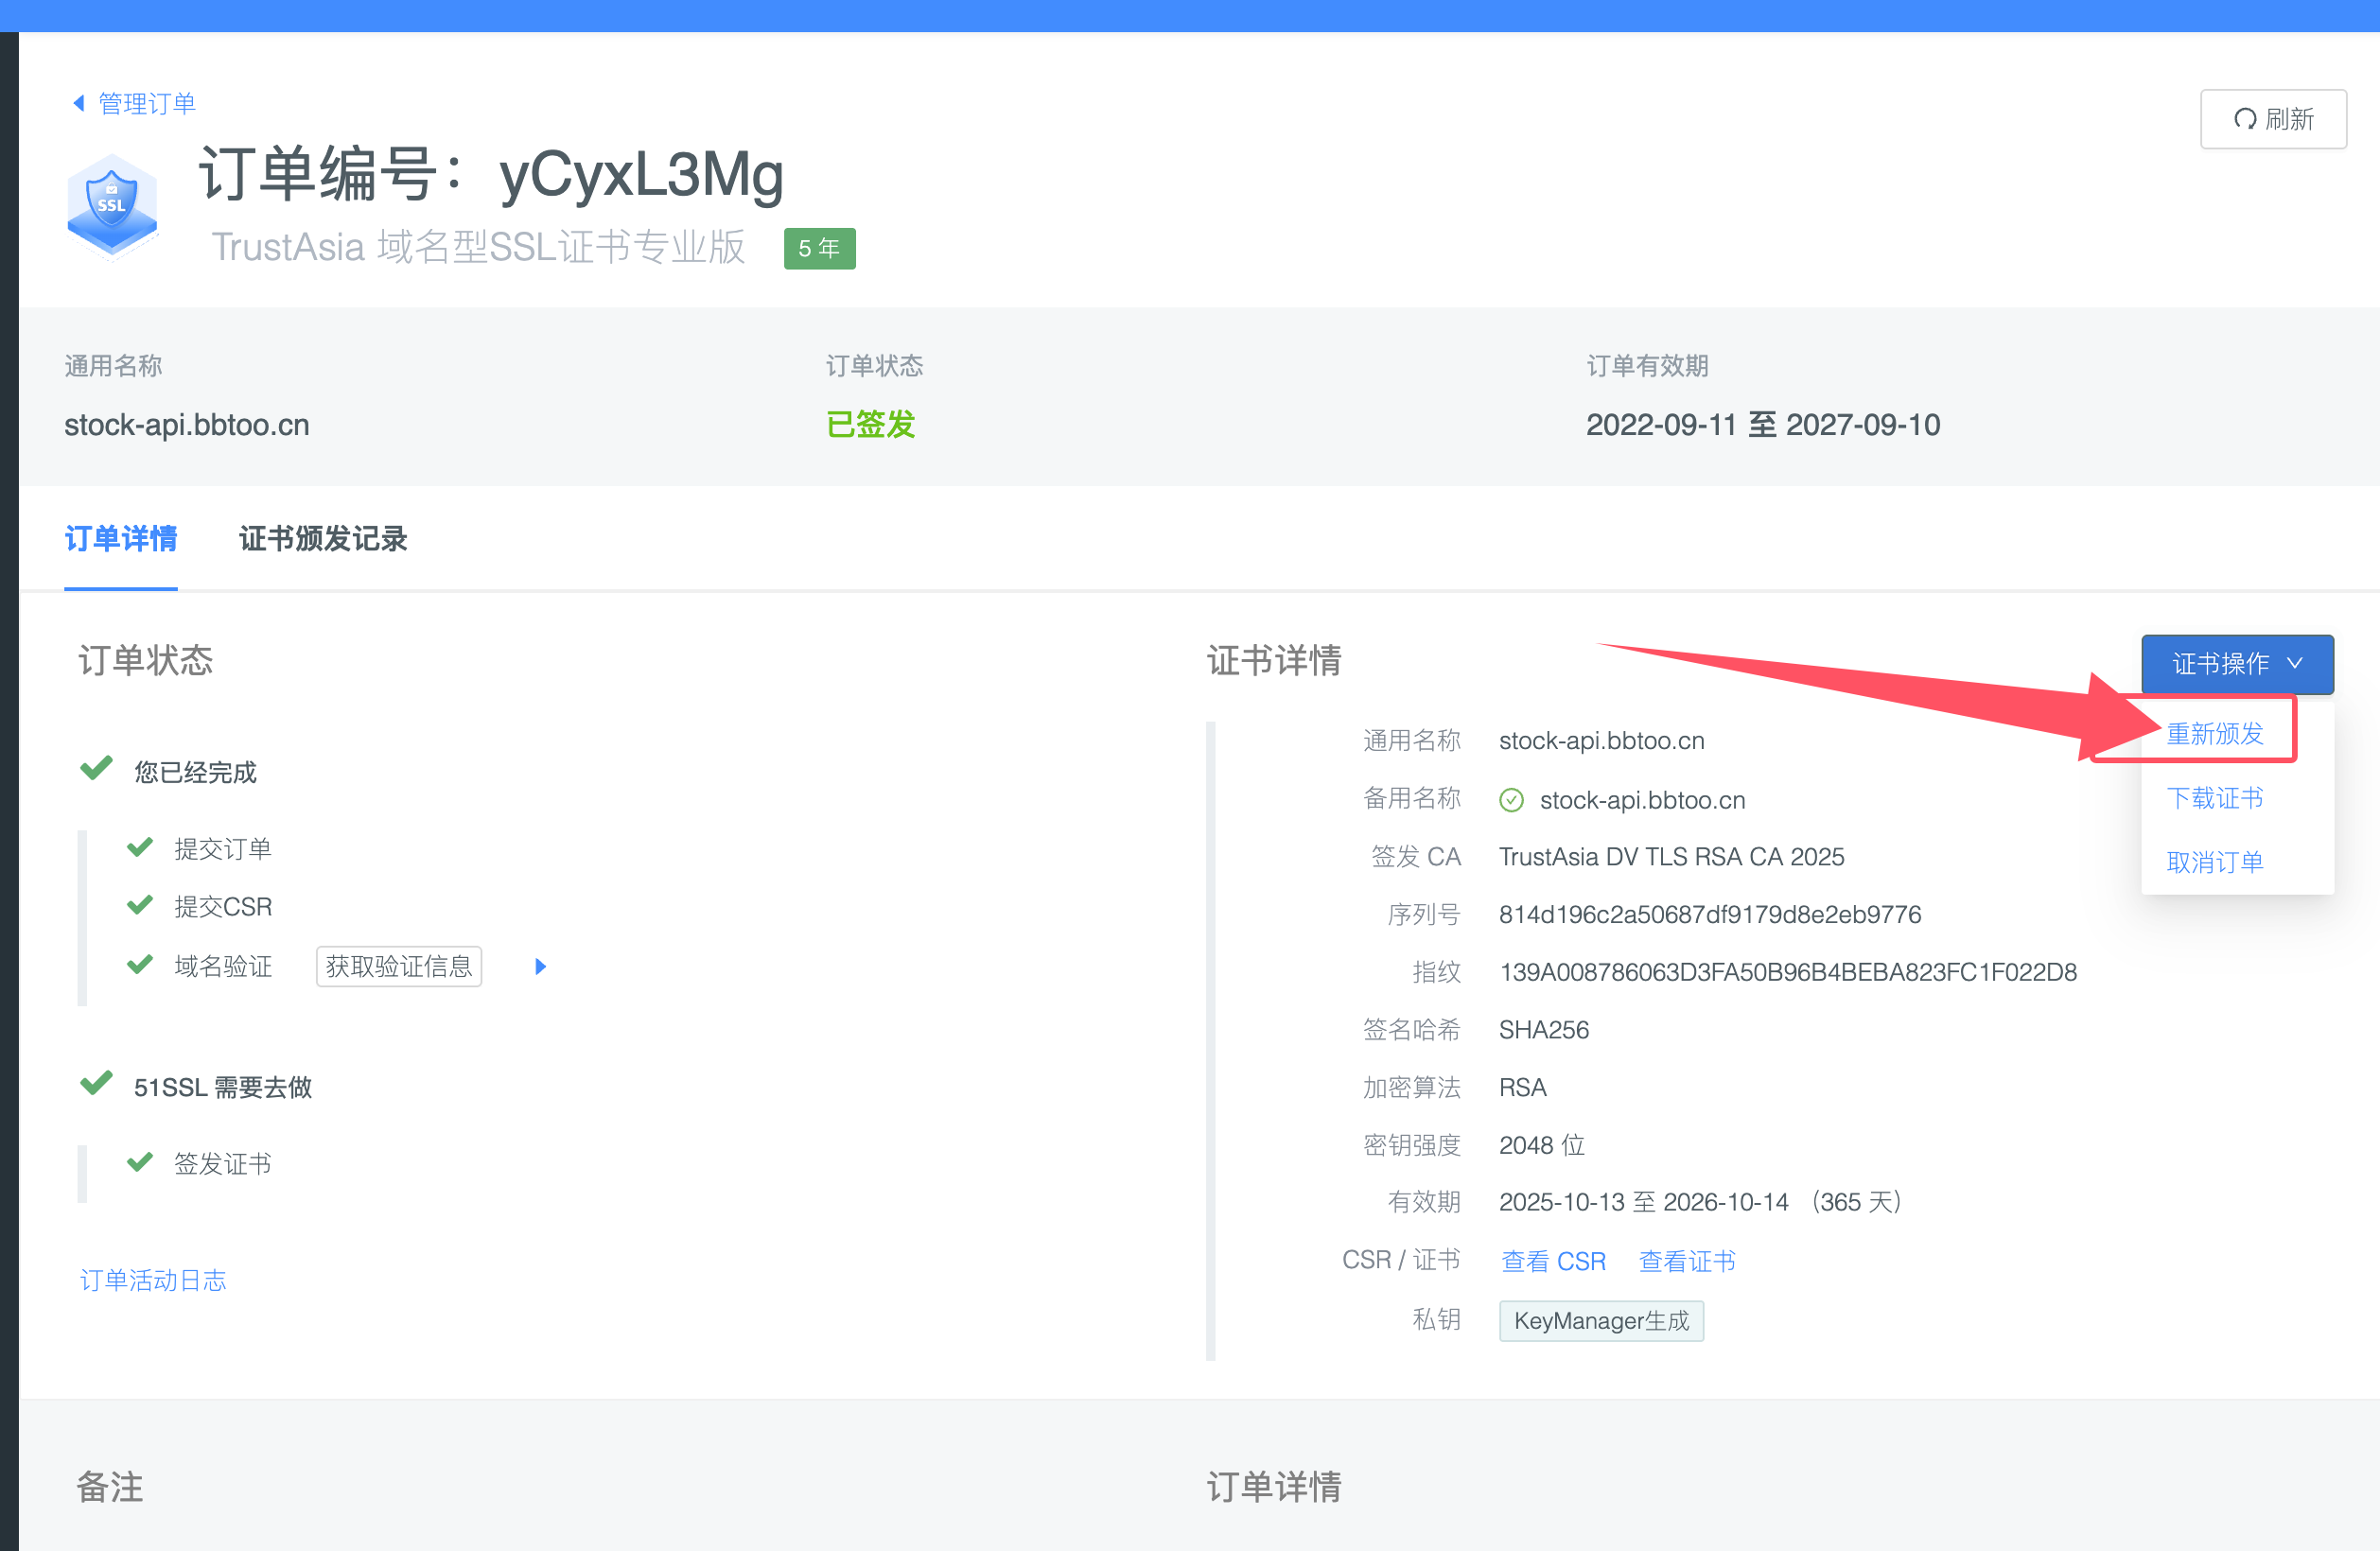This screenshot has width=2380, height=1551.
Task: Click the checkmark next to 提交CSR
Action: tap(140, 905)
